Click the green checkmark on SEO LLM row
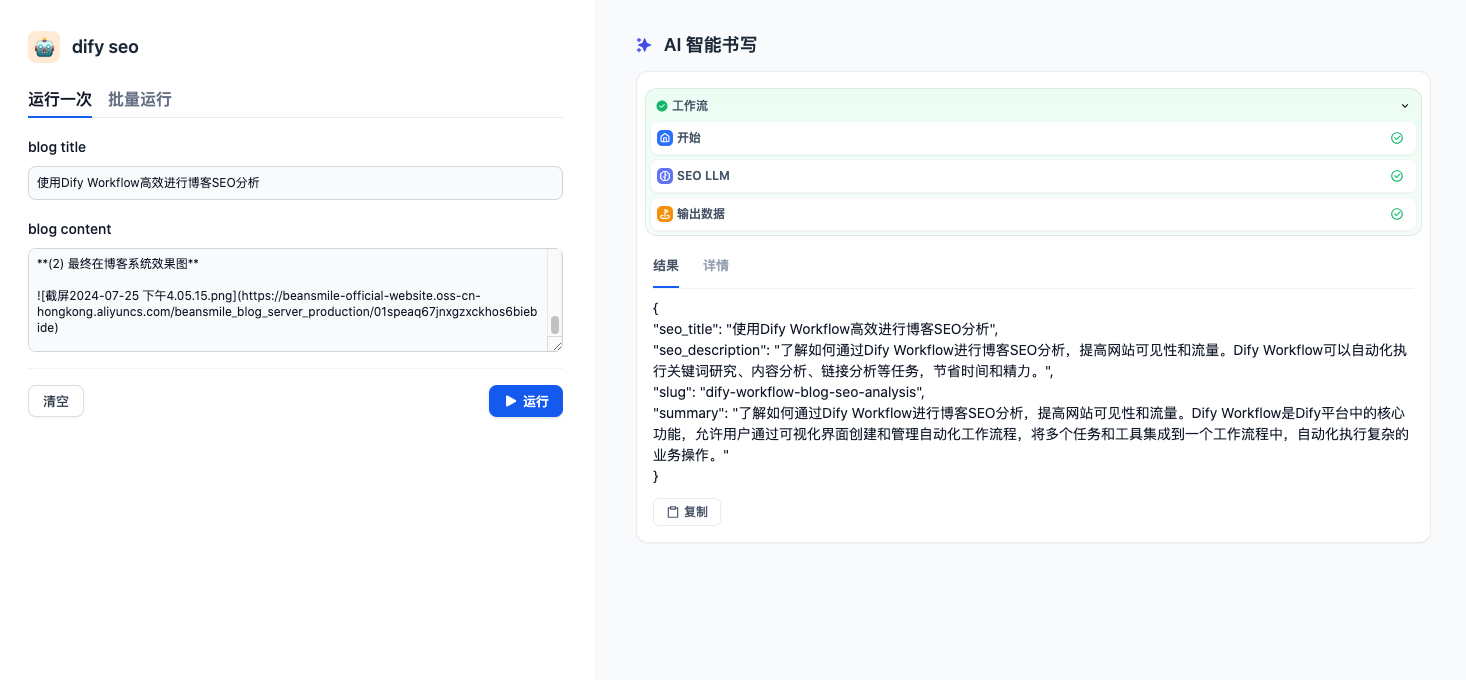1466x680 pixels. click(x=1397, y=176)
